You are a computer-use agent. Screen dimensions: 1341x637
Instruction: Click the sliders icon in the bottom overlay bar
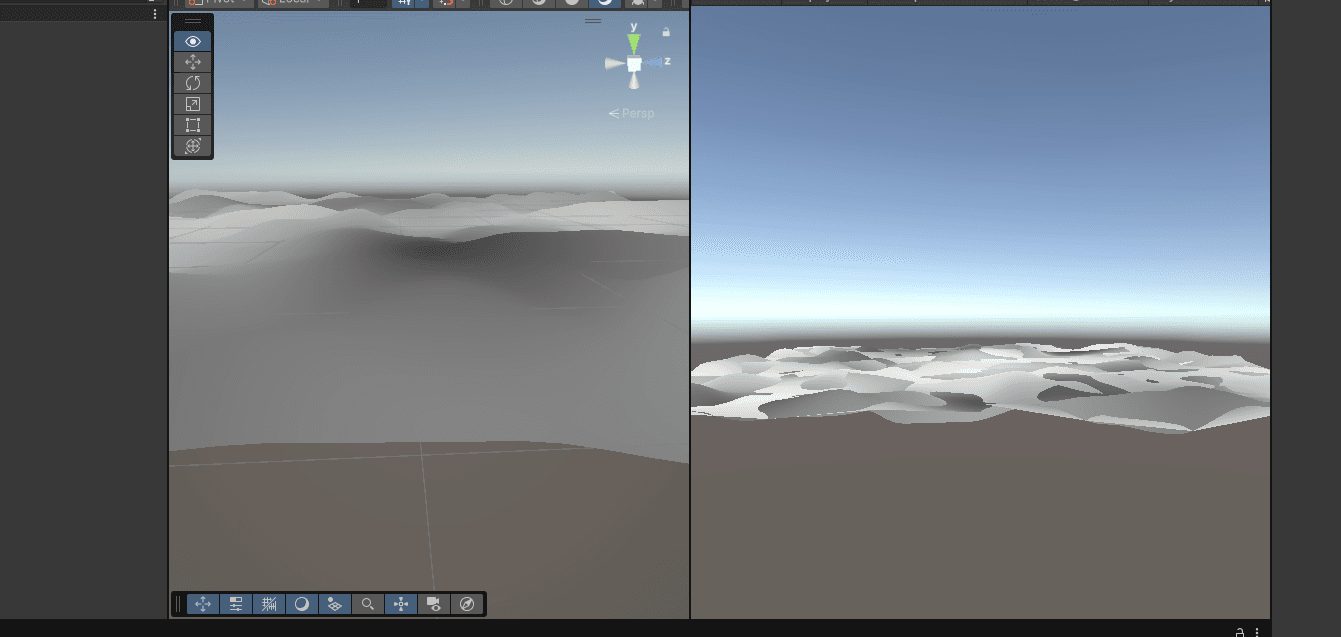[235, 604]
